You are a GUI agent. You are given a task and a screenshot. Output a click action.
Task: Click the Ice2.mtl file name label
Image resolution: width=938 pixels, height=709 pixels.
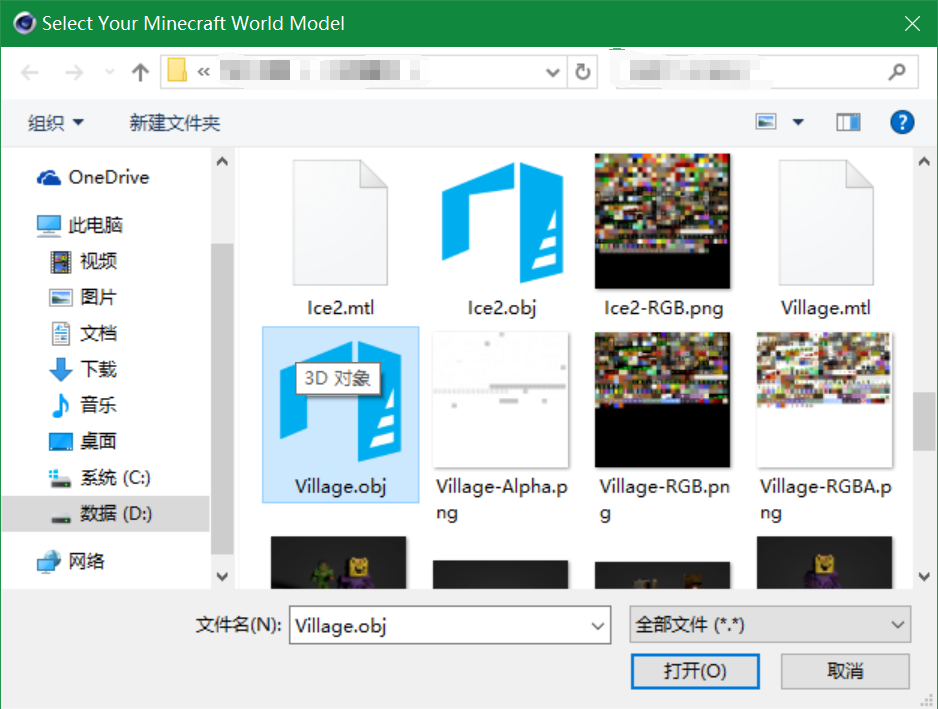340,308
